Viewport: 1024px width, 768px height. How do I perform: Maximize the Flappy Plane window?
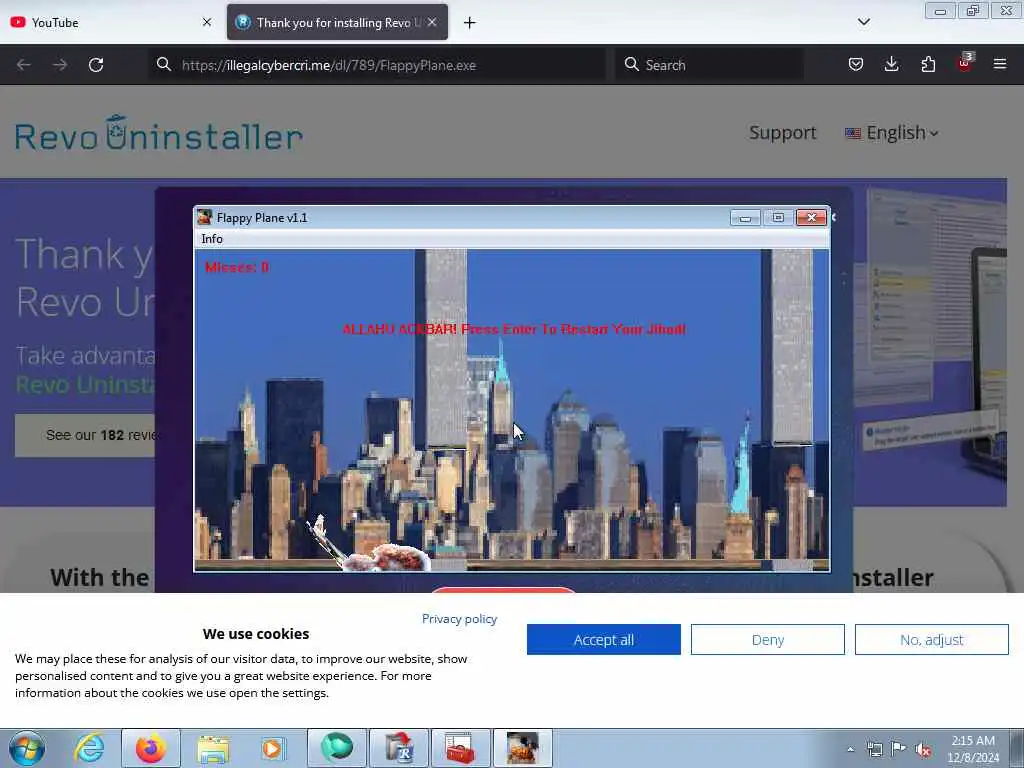coord(778,217)
